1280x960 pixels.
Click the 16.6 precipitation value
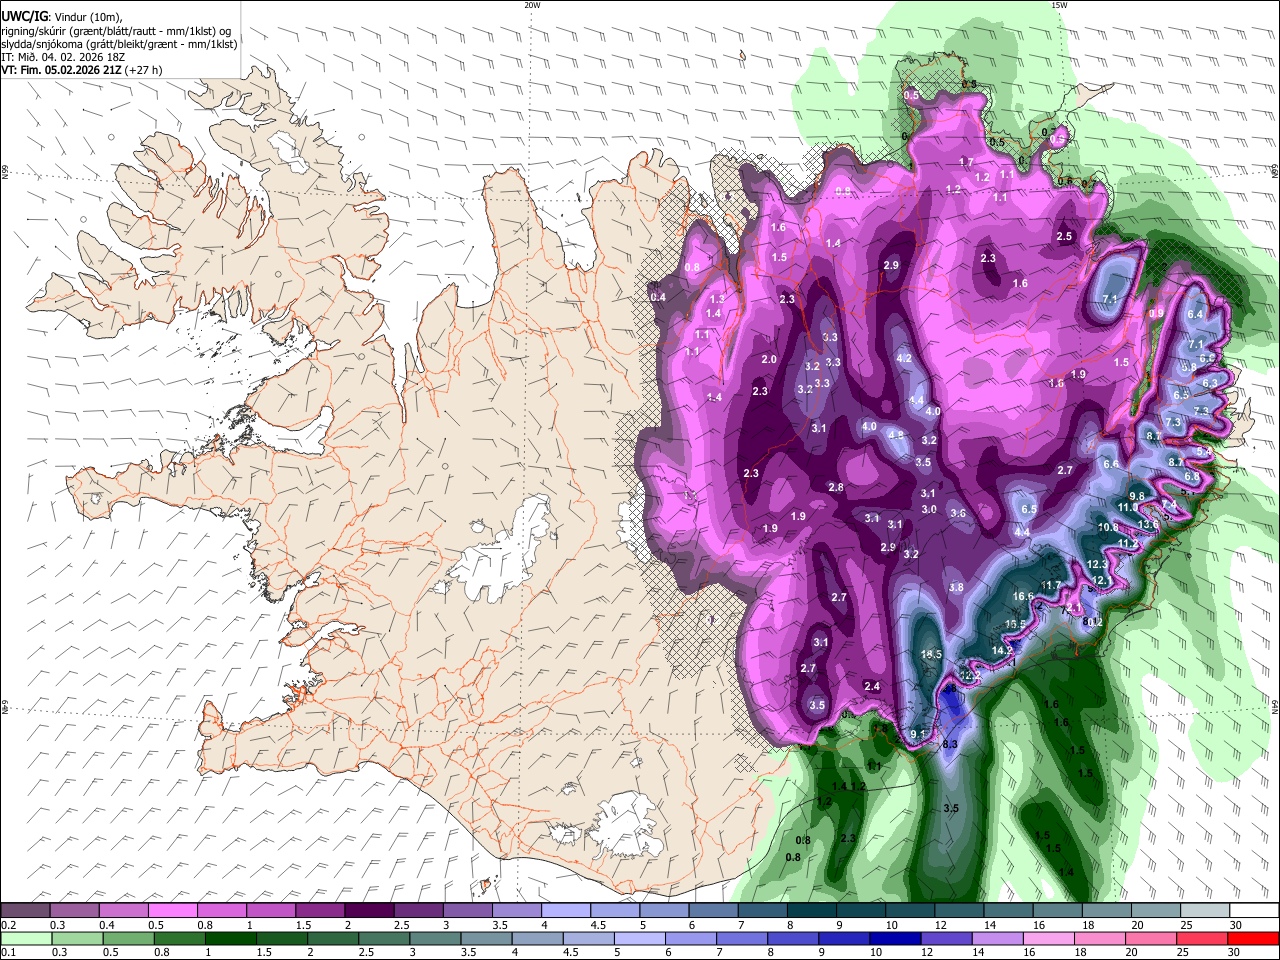[1023, 597]
